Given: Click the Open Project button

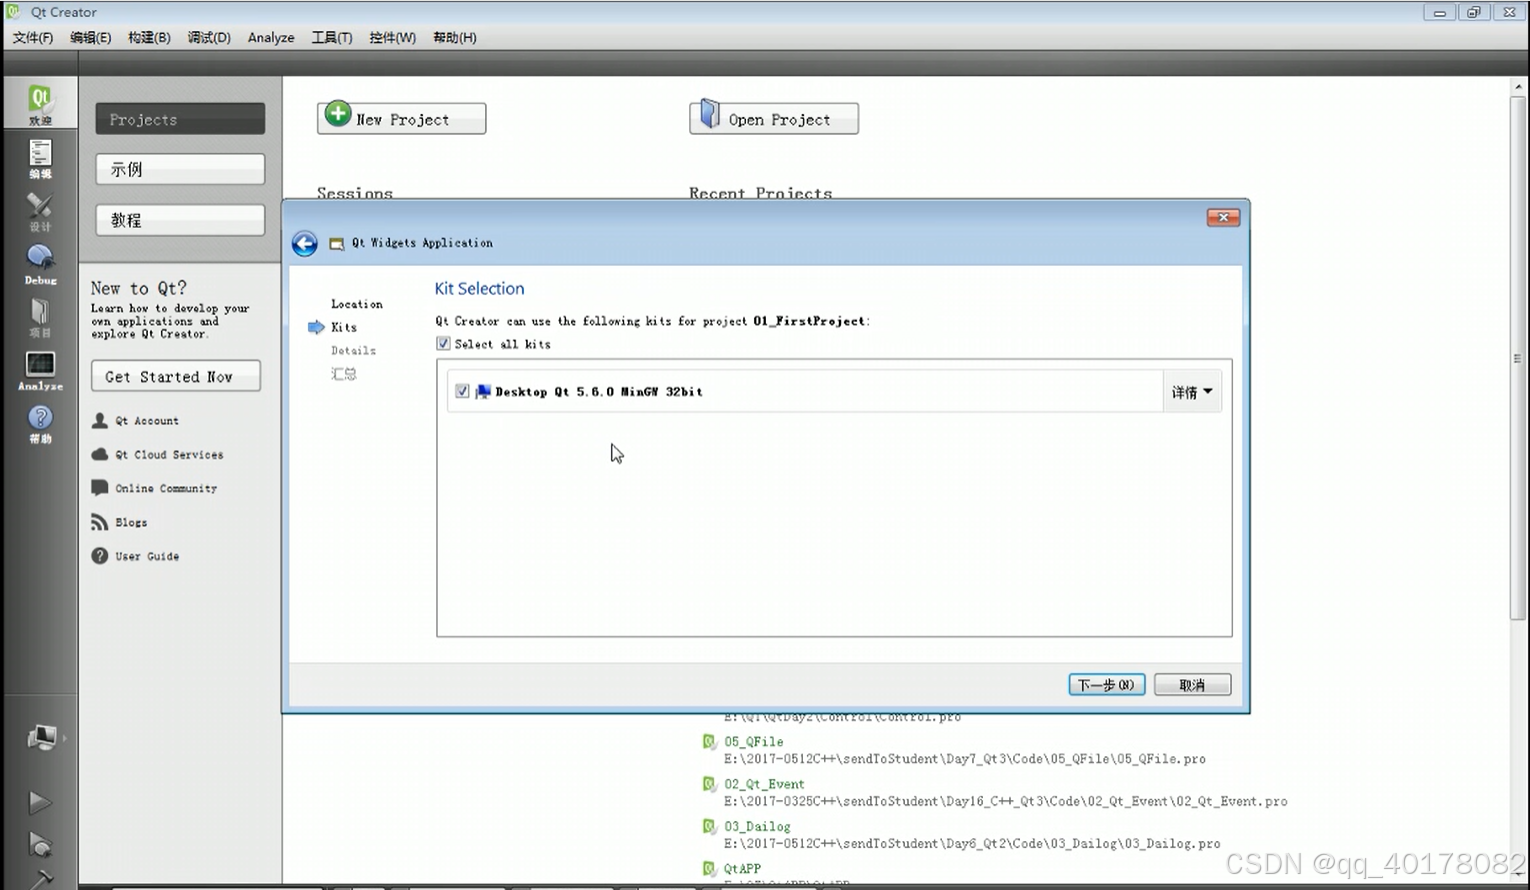Looking at the screenshot, I should 774,118.
